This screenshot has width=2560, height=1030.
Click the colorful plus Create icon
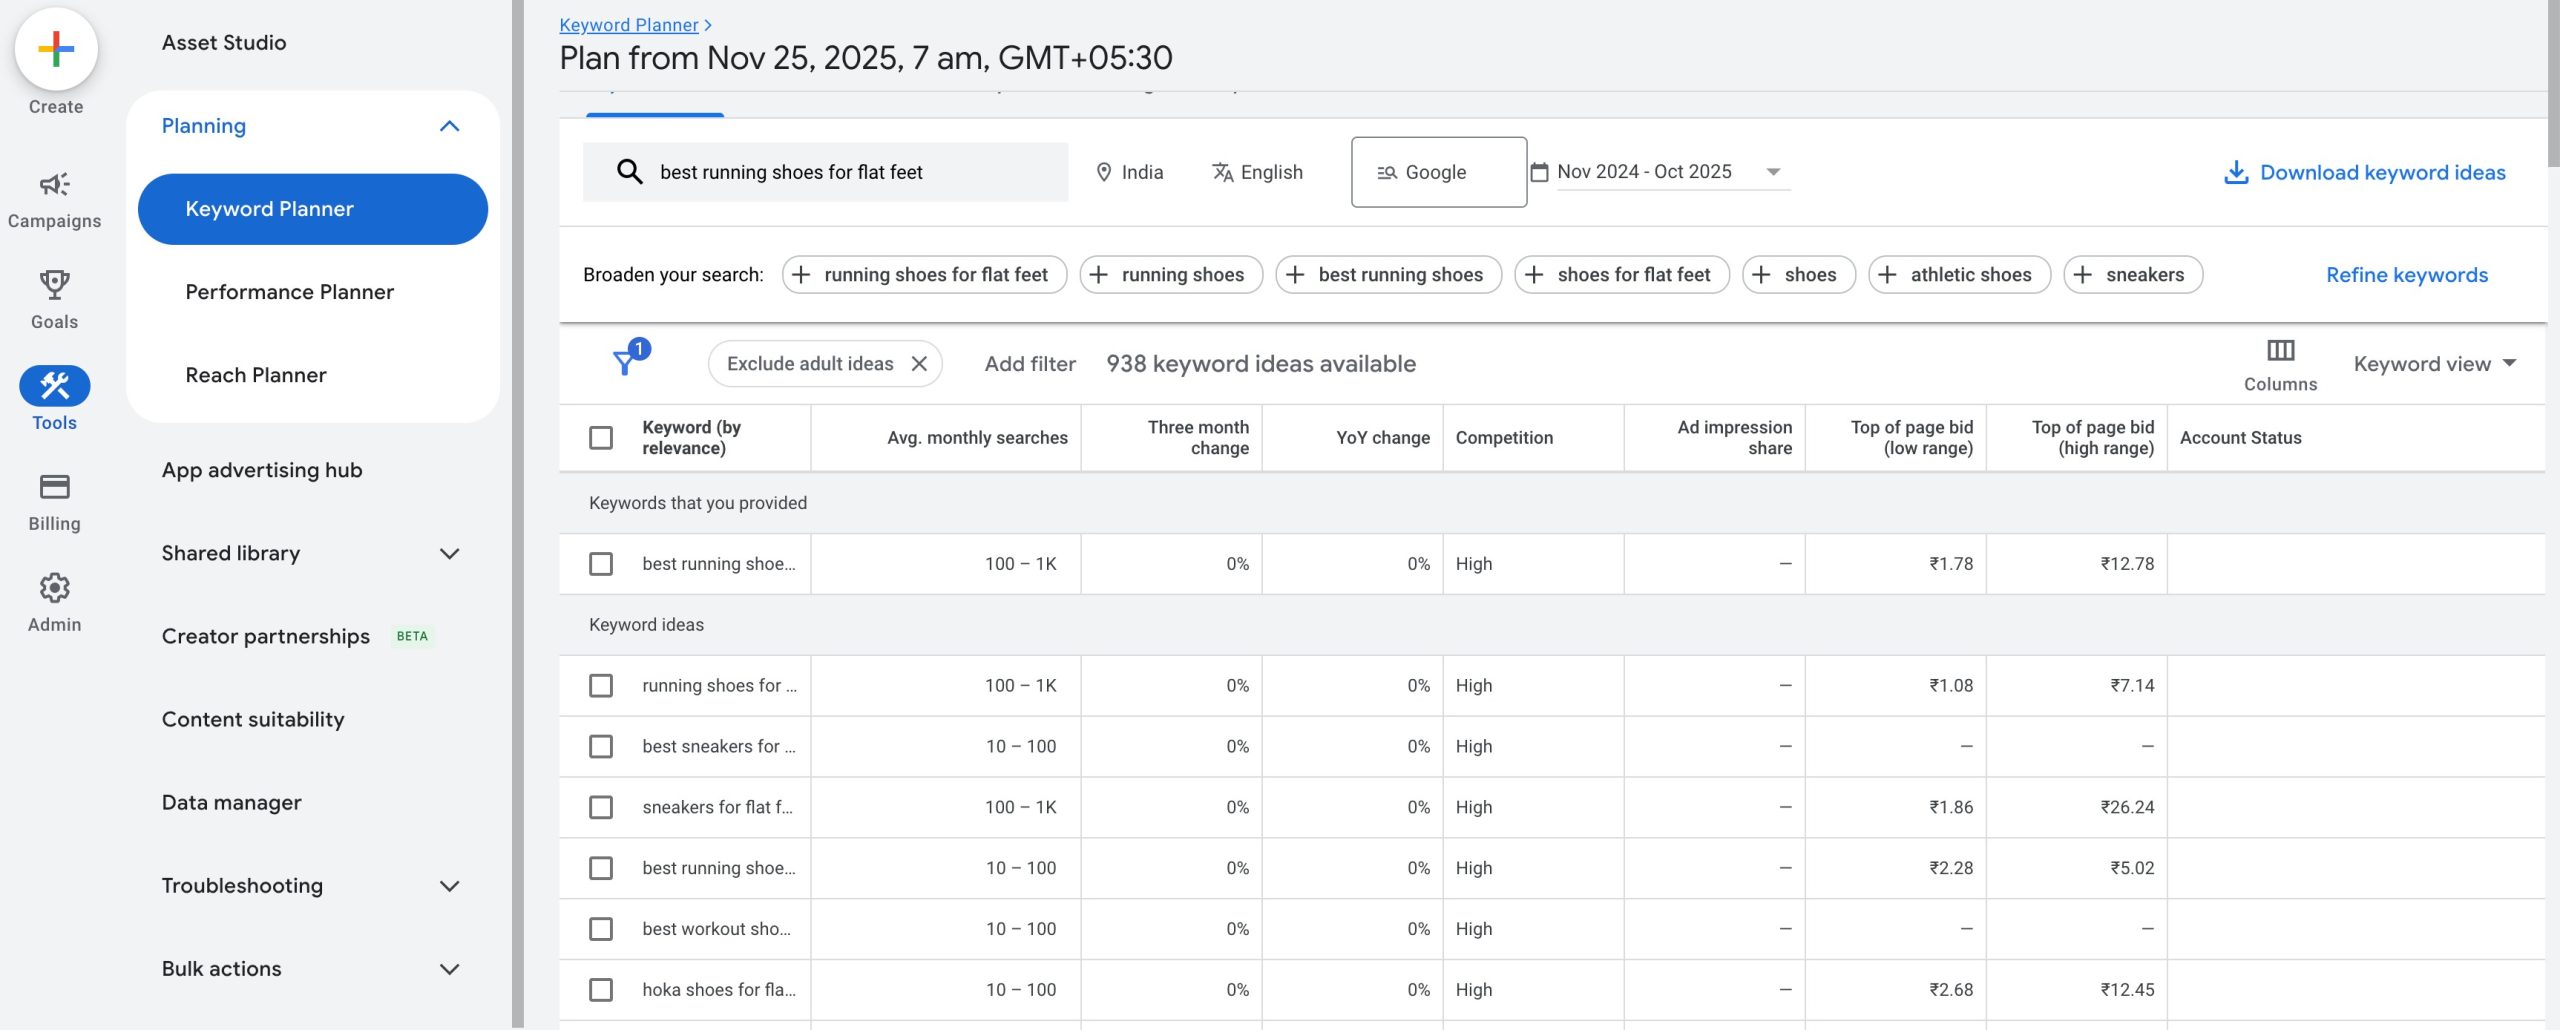[56, 49]
